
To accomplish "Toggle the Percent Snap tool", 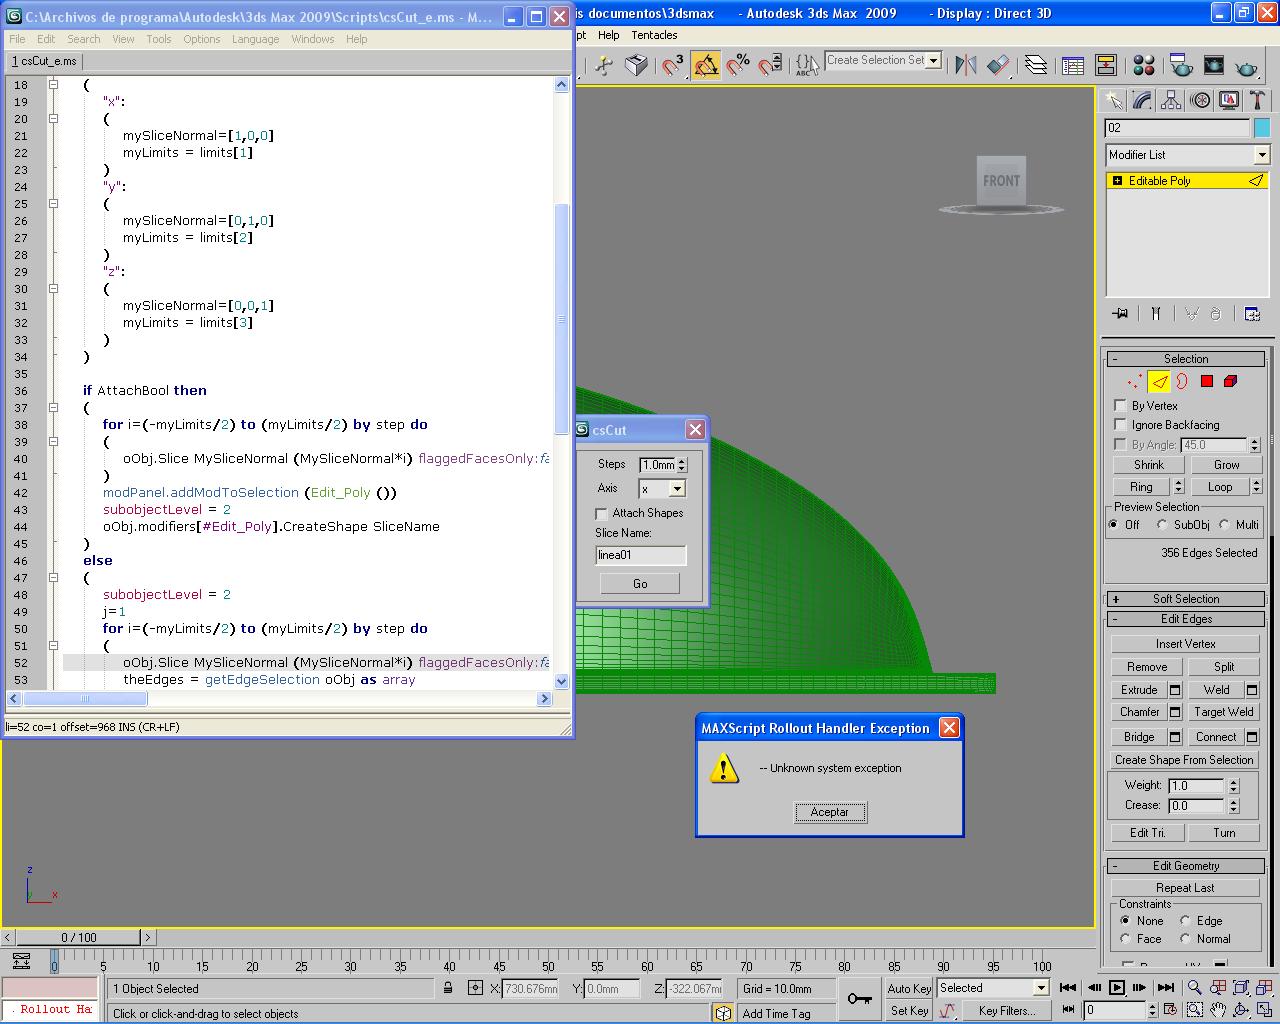I will tap(738, 65).
